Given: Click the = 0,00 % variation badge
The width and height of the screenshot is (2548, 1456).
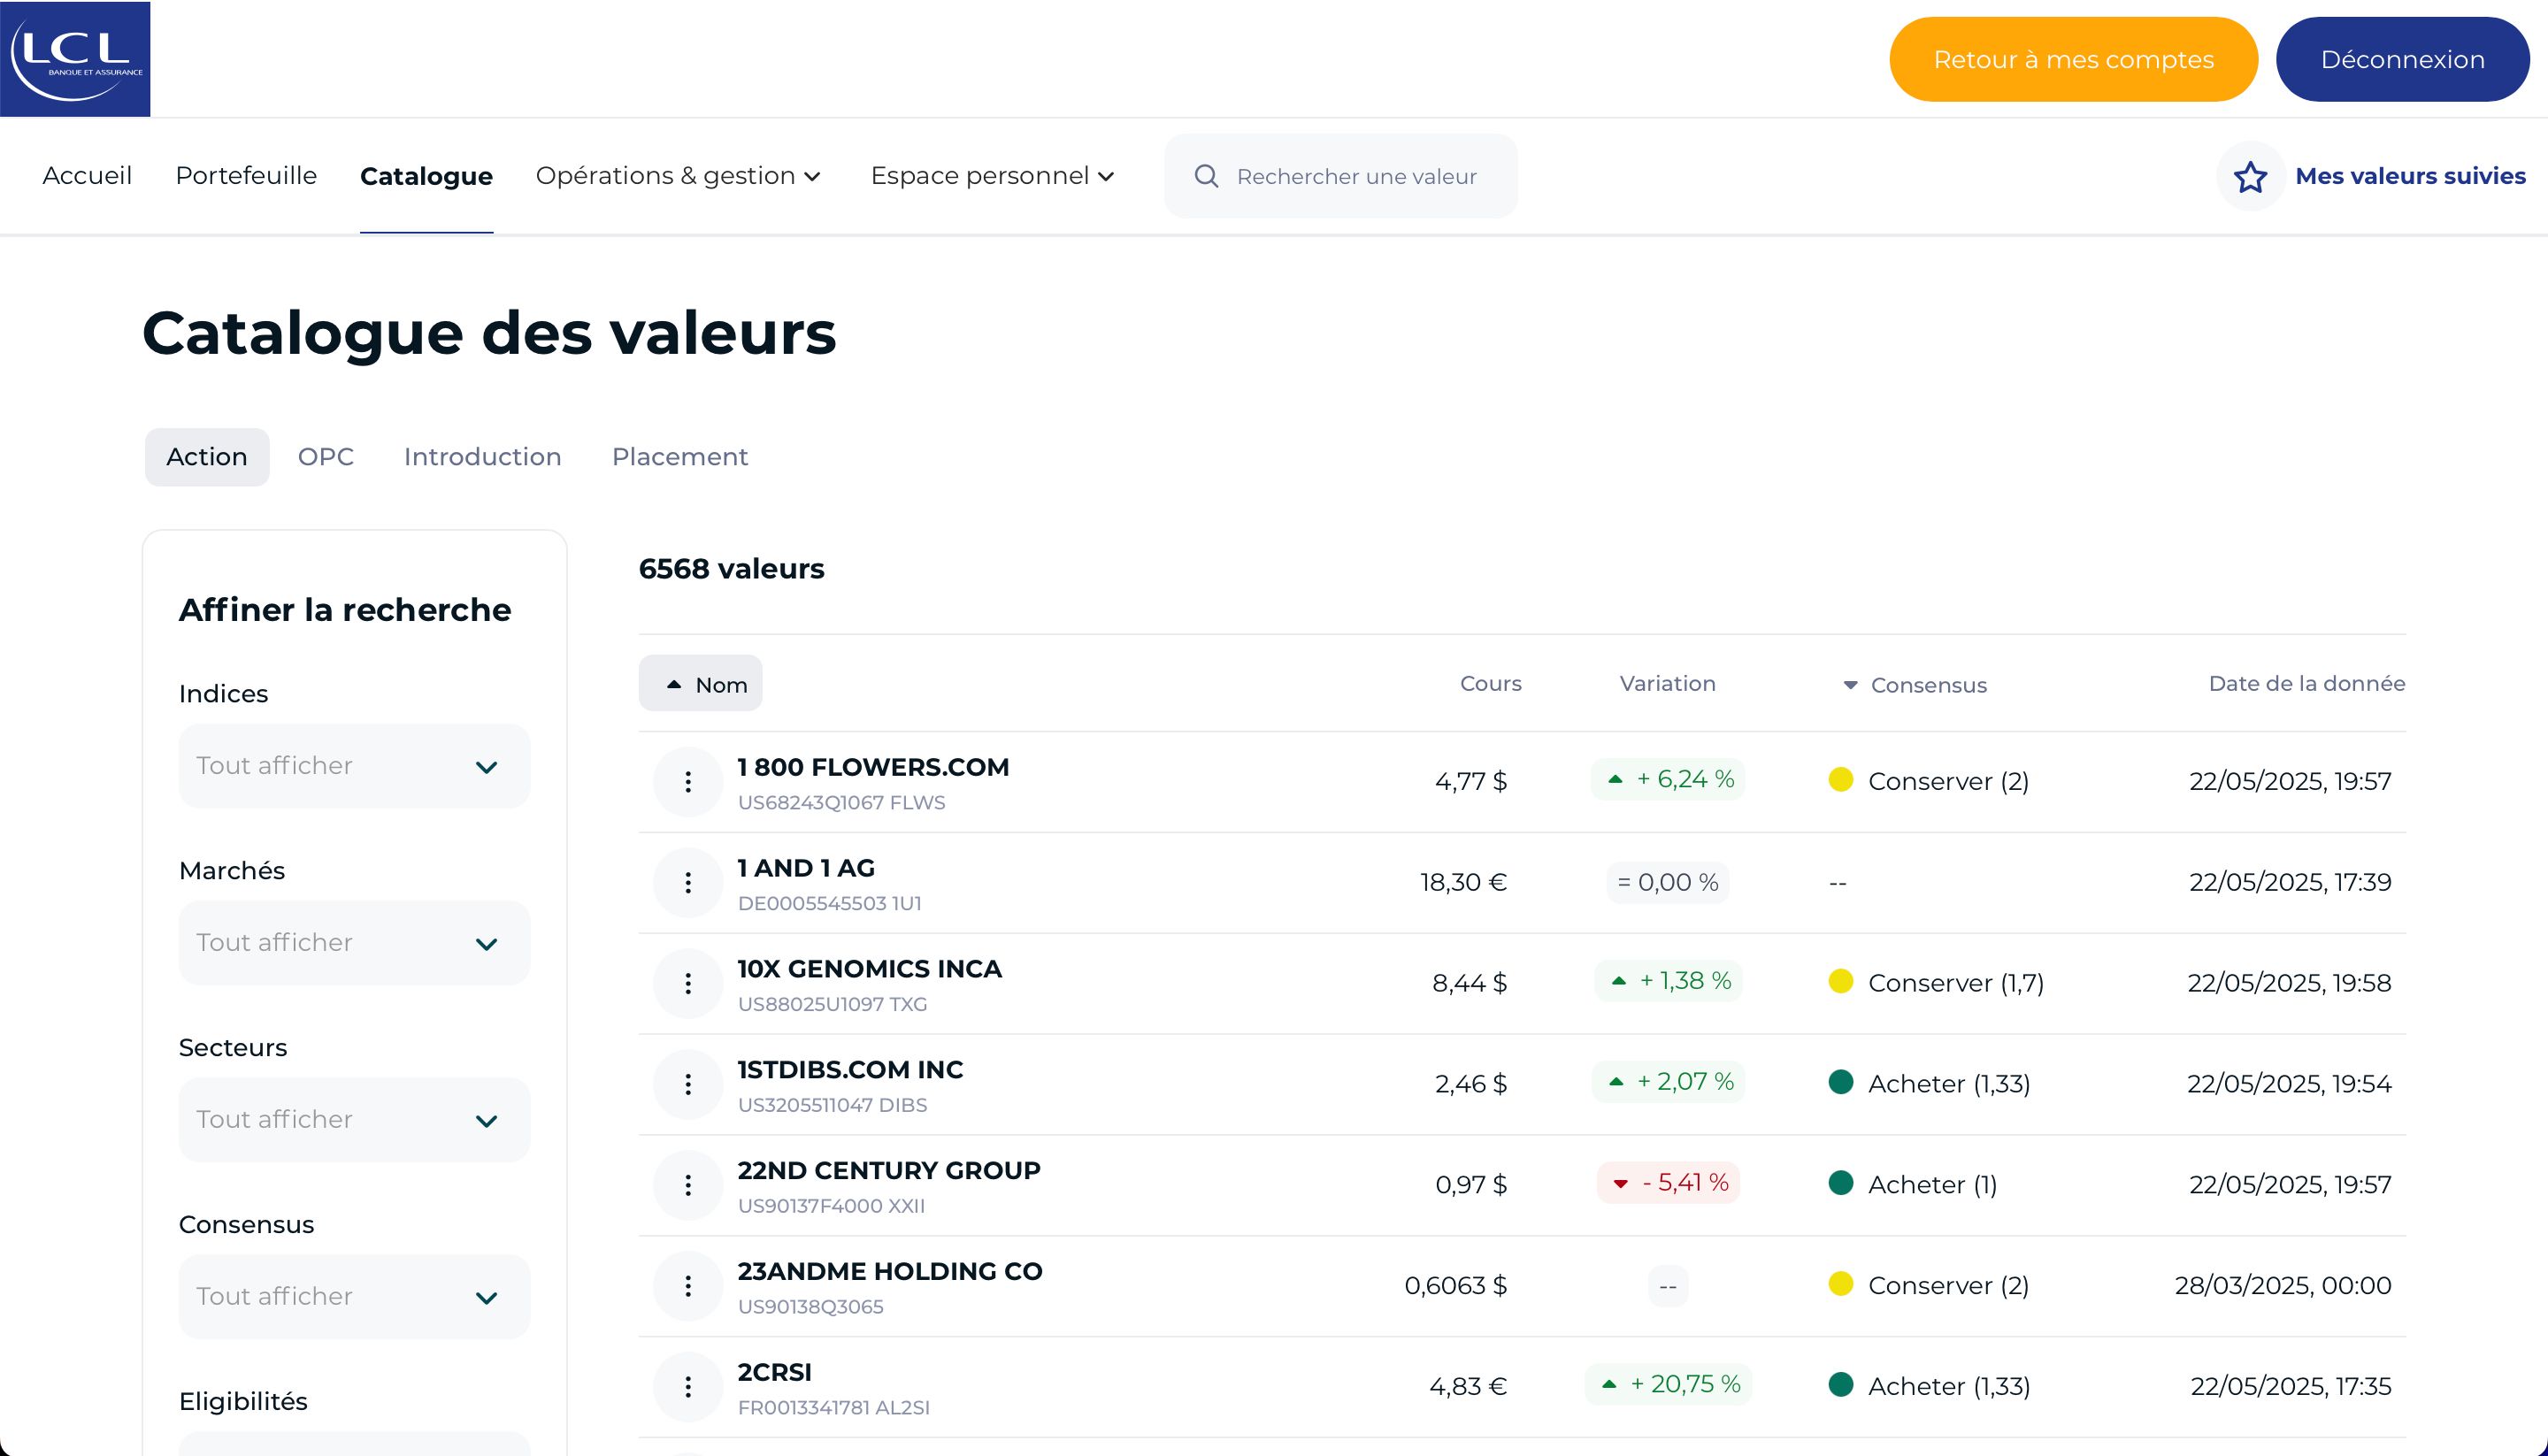Looking at the screenshot, I should [x=1667, y=882].
